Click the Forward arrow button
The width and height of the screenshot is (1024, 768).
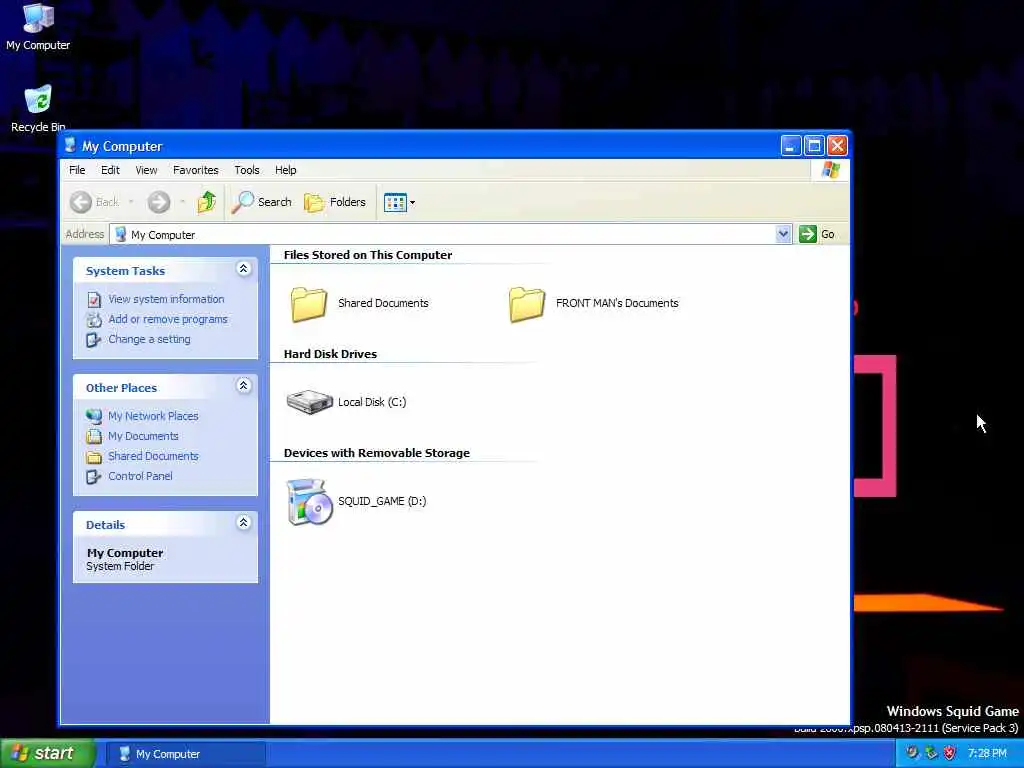pyautogui.click(x=159, y=202)
